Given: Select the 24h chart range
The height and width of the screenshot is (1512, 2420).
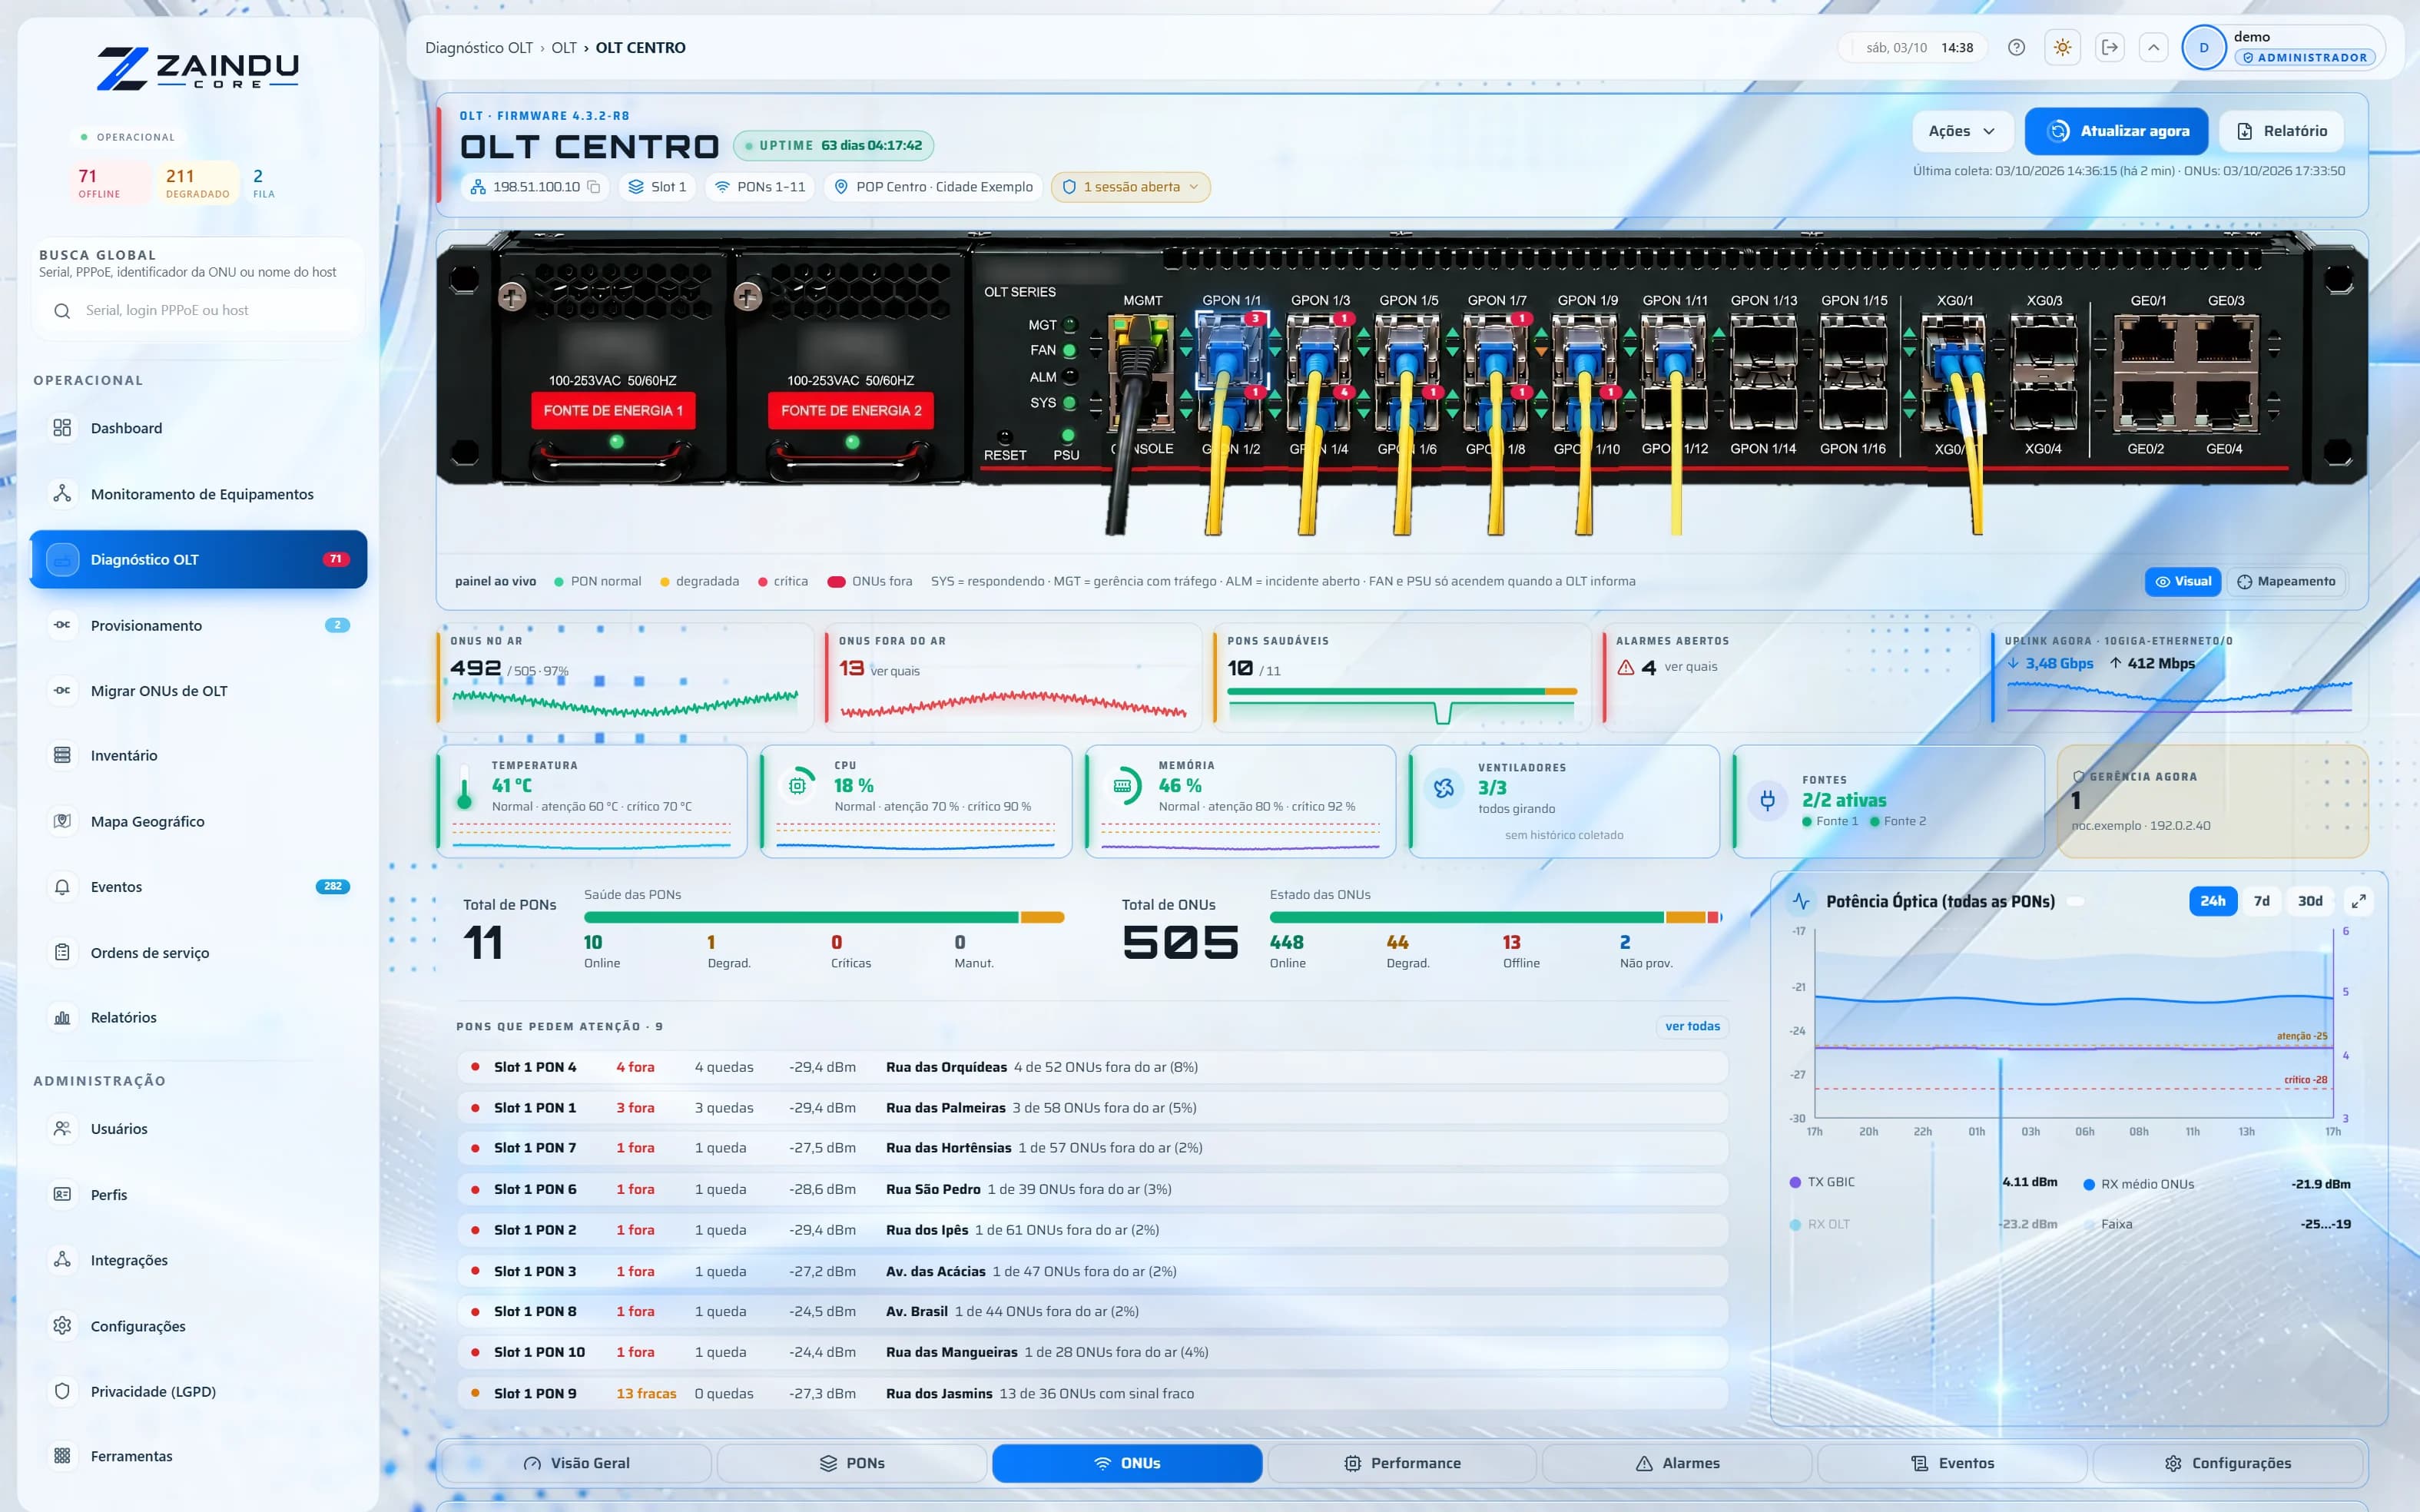Looking at the screenshot, I should tap(2212, 901).
